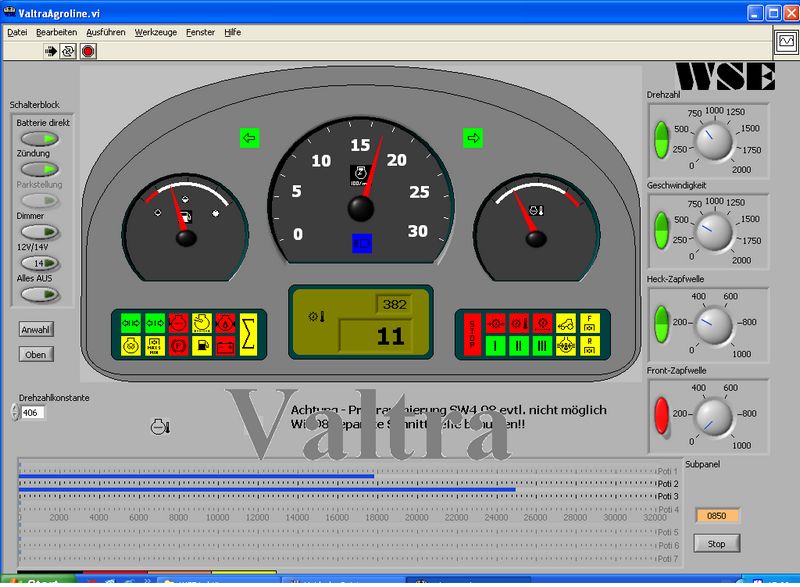Open the Hilfe menu
This screenshot has width=800, height=587.
click(x=233, y=32)
